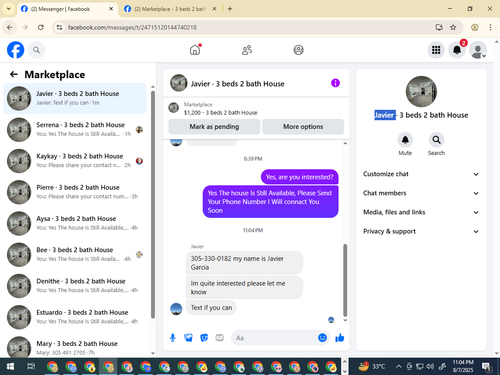
Task: Open the Friends icon in top navigation
Action: (247, 50)
